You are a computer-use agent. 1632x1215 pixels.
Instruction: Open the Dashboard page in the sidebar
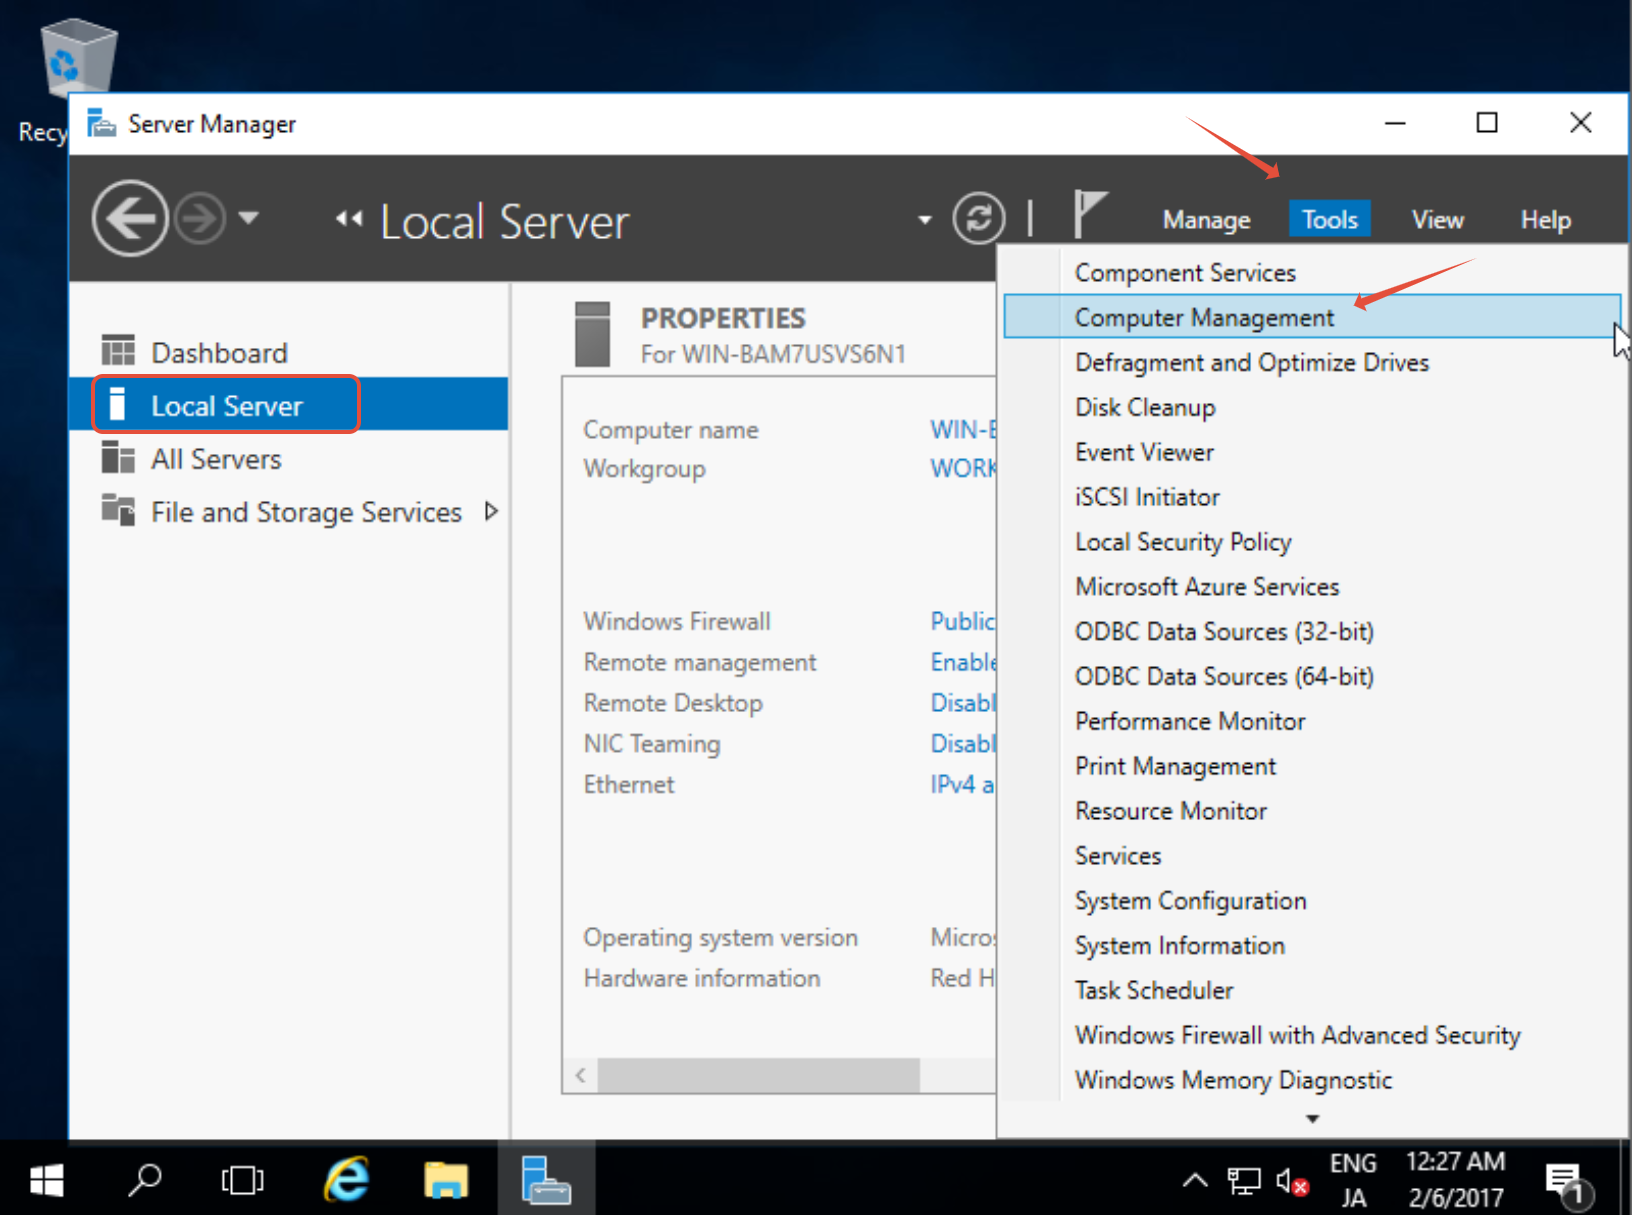[218, 351]
